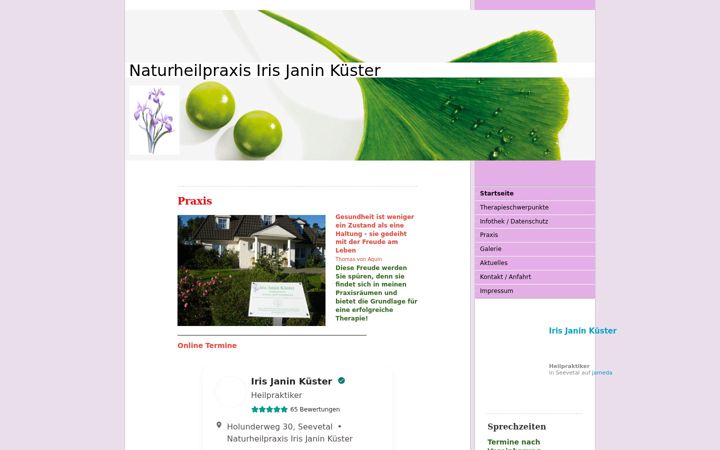The width and height of the screenshot is (720, 450).
Task: Click the Naturheilpraxis Iris Janin Küster title
Action: click(255, 71)
